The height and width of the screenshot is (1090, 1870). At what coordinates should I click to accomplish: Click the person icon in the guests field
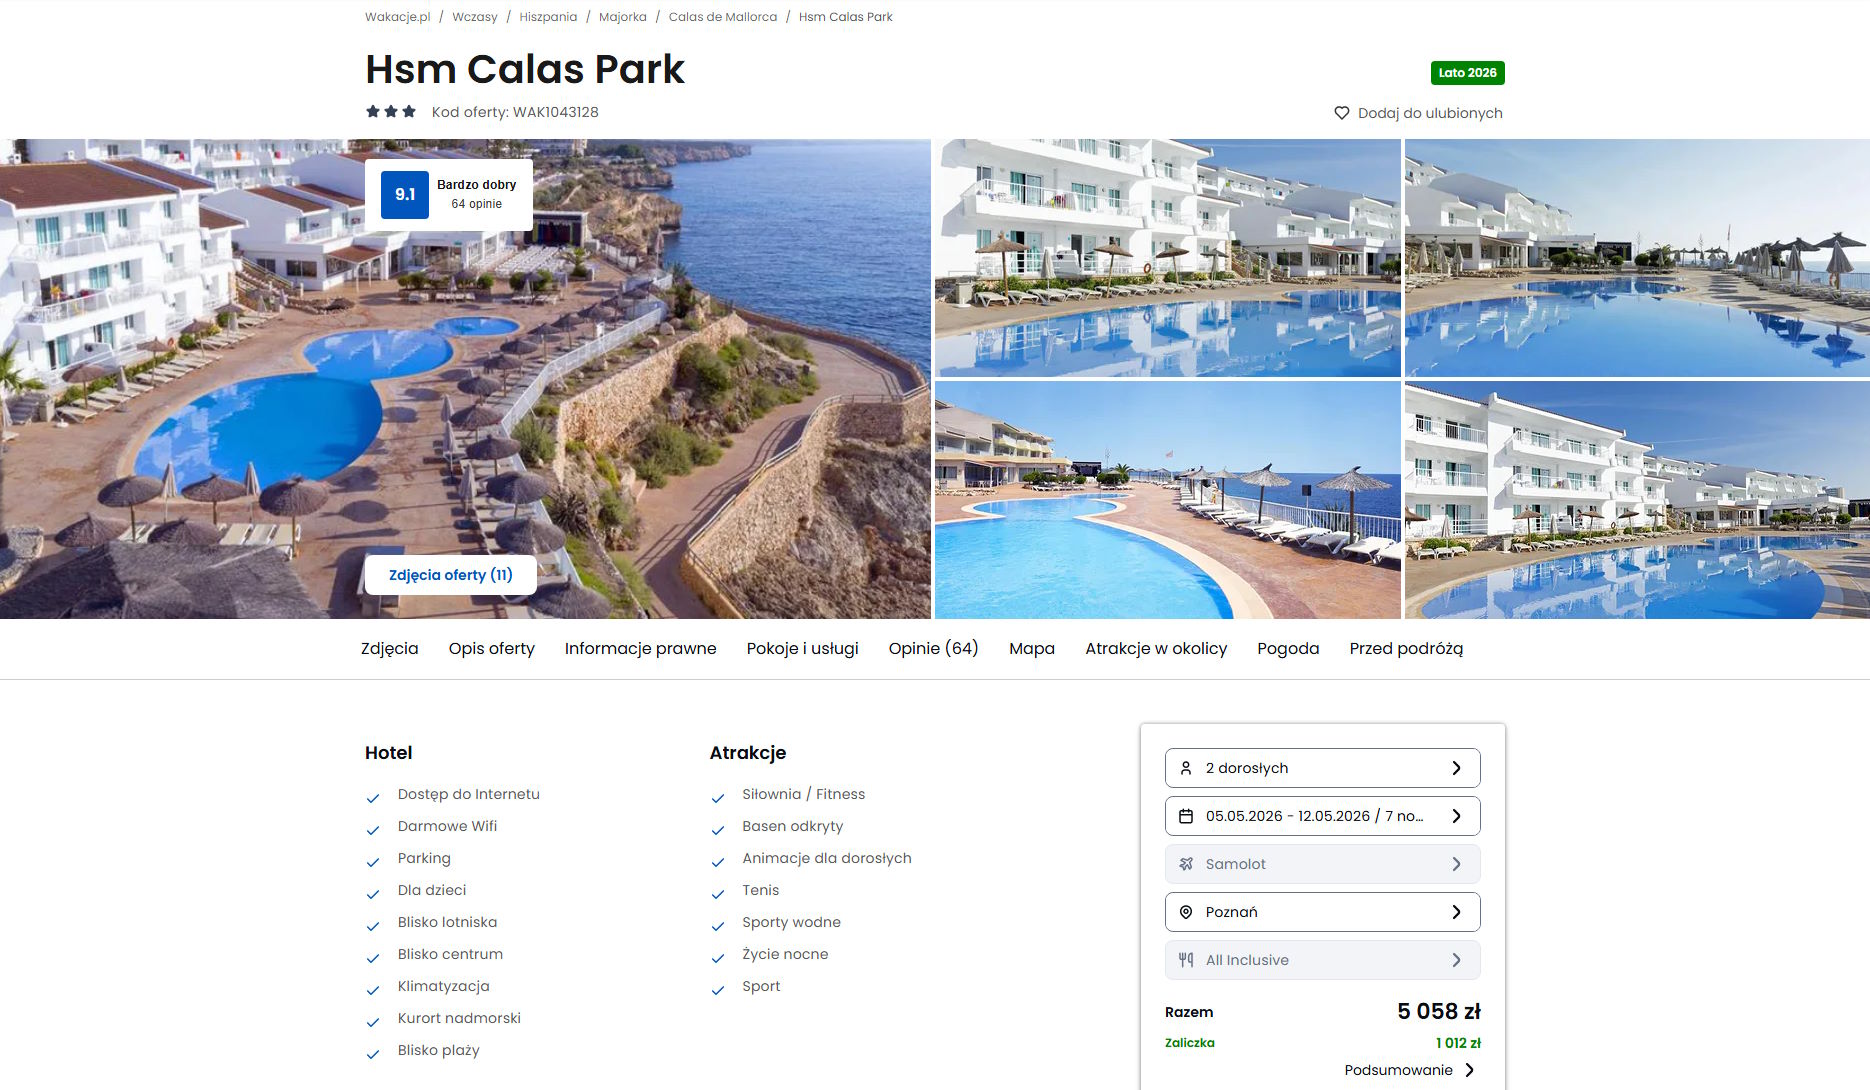[x=1186, y=768]
